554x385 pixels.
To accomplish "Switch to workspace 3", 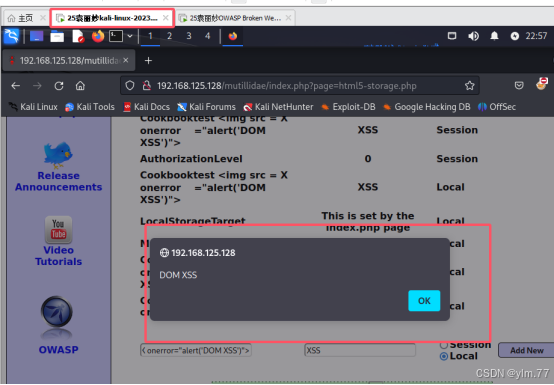I will point(189,36).
